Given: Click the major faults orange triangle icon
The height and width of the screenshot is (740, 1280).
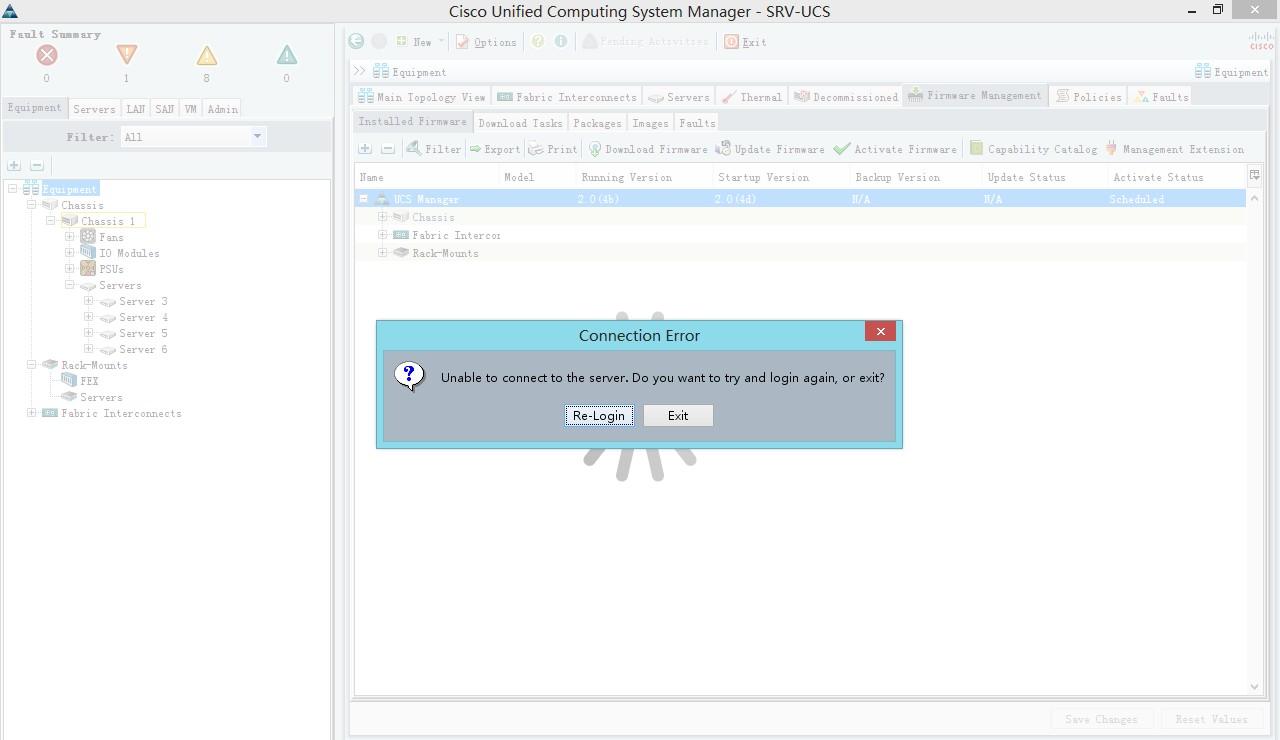Looking at the screenshot, I should coord(126,55).
